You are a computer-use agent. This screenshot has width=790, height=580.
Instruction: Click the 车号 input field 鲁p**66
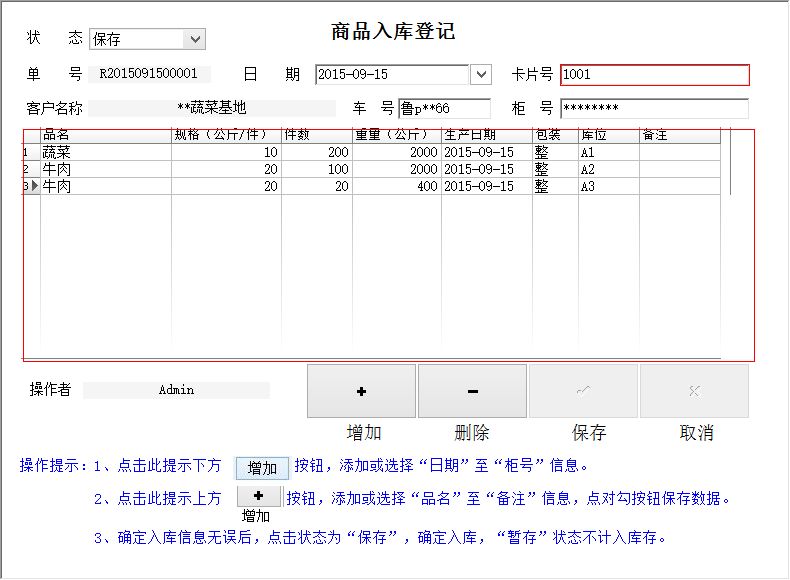point(444,108)
